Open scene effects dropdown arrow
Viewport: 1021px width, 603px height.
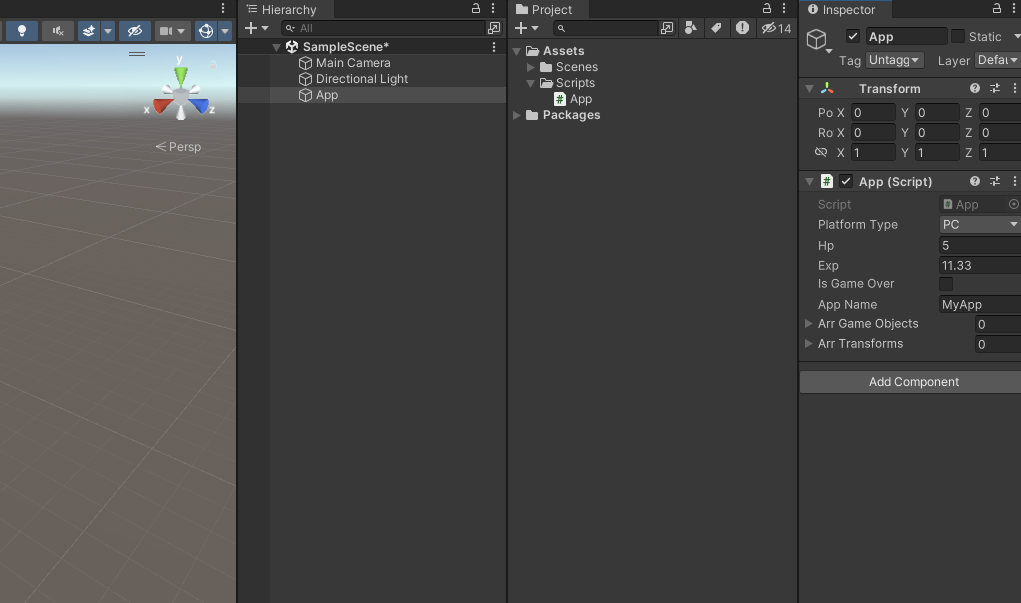[x=108, y=31]
